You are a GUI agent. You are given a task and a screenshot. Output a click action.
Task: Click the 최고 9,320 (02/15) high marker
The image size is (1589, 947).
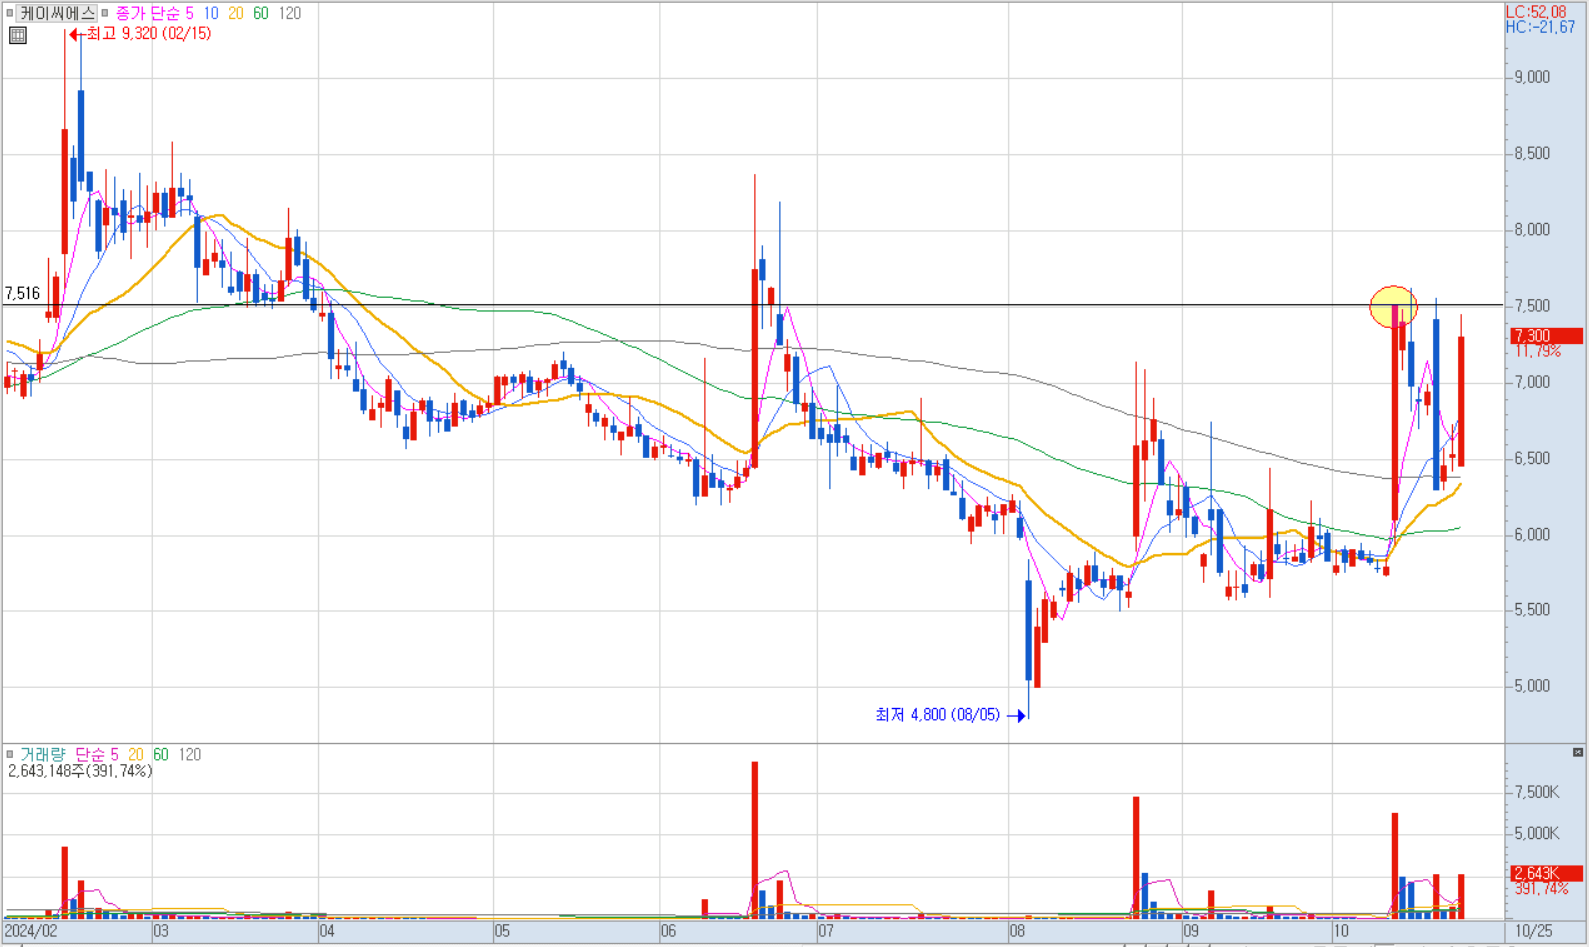[x=140, y=33]
